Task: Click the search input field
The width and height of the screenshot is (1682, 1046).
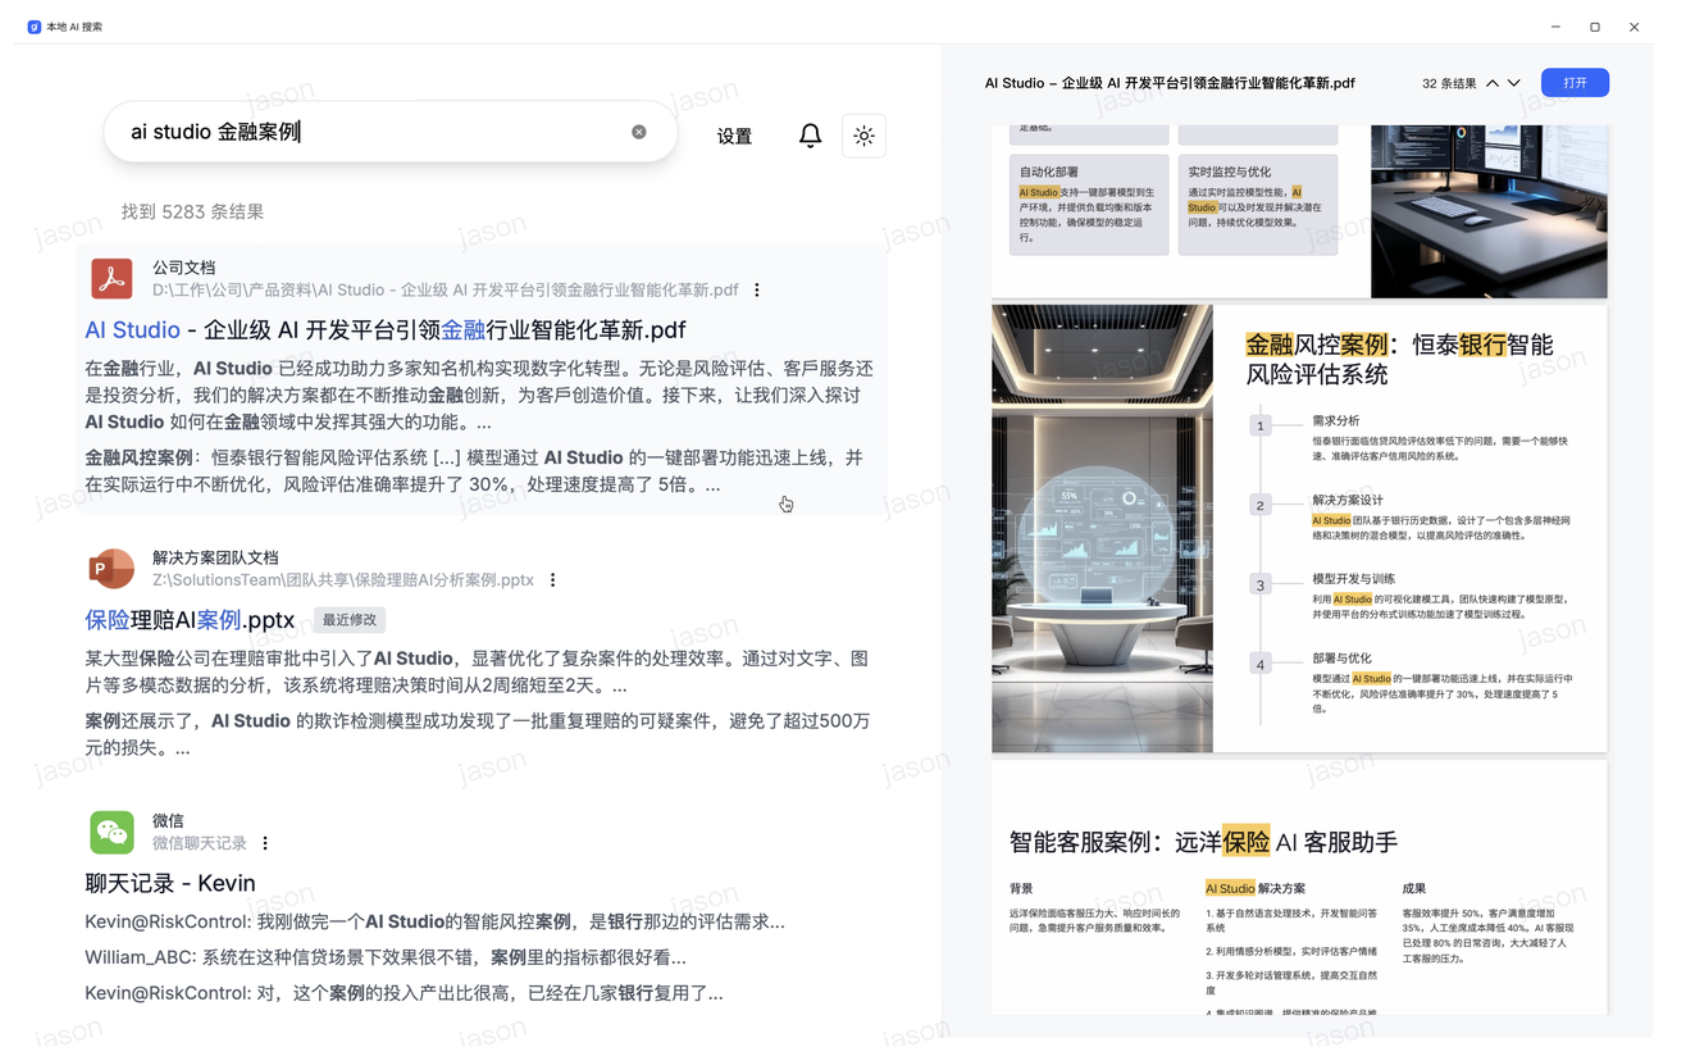Action: [390, 132]
